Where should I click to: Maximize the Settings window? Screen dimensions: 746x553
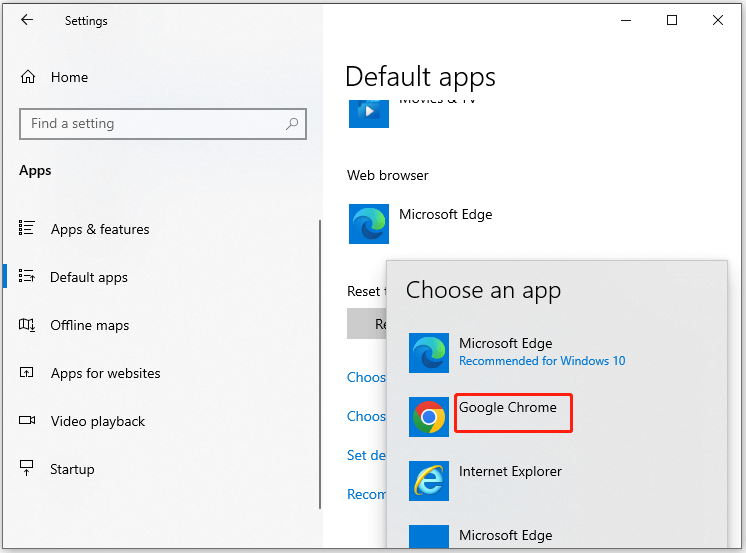point(672,20)
